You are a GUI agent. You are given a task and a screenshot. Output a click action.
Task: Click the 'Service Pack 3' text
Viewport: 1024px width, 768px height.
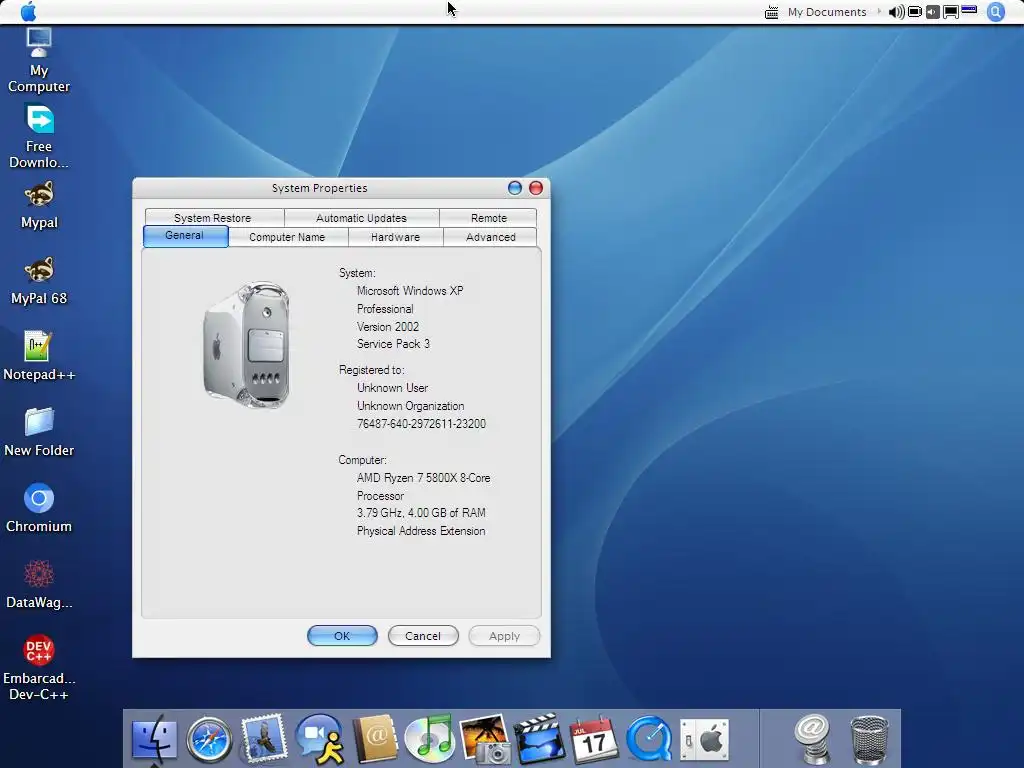393,344
